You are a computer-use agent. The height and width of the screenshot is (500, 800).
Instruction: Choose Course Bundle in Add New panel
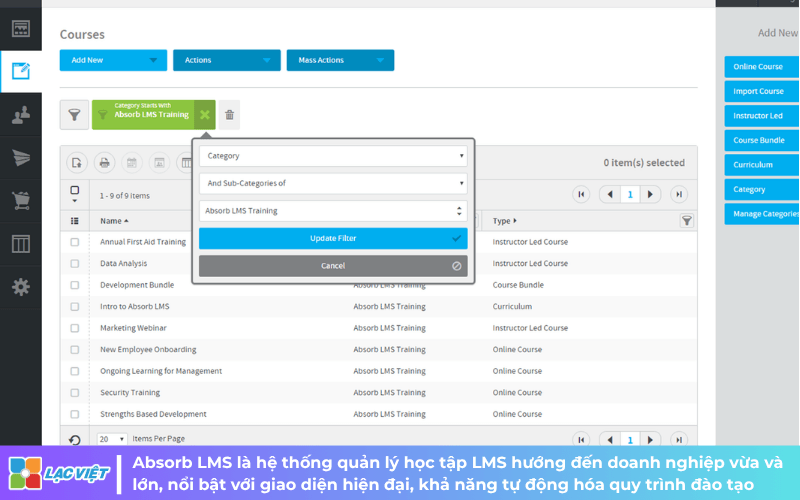click(x=762, y=140)
